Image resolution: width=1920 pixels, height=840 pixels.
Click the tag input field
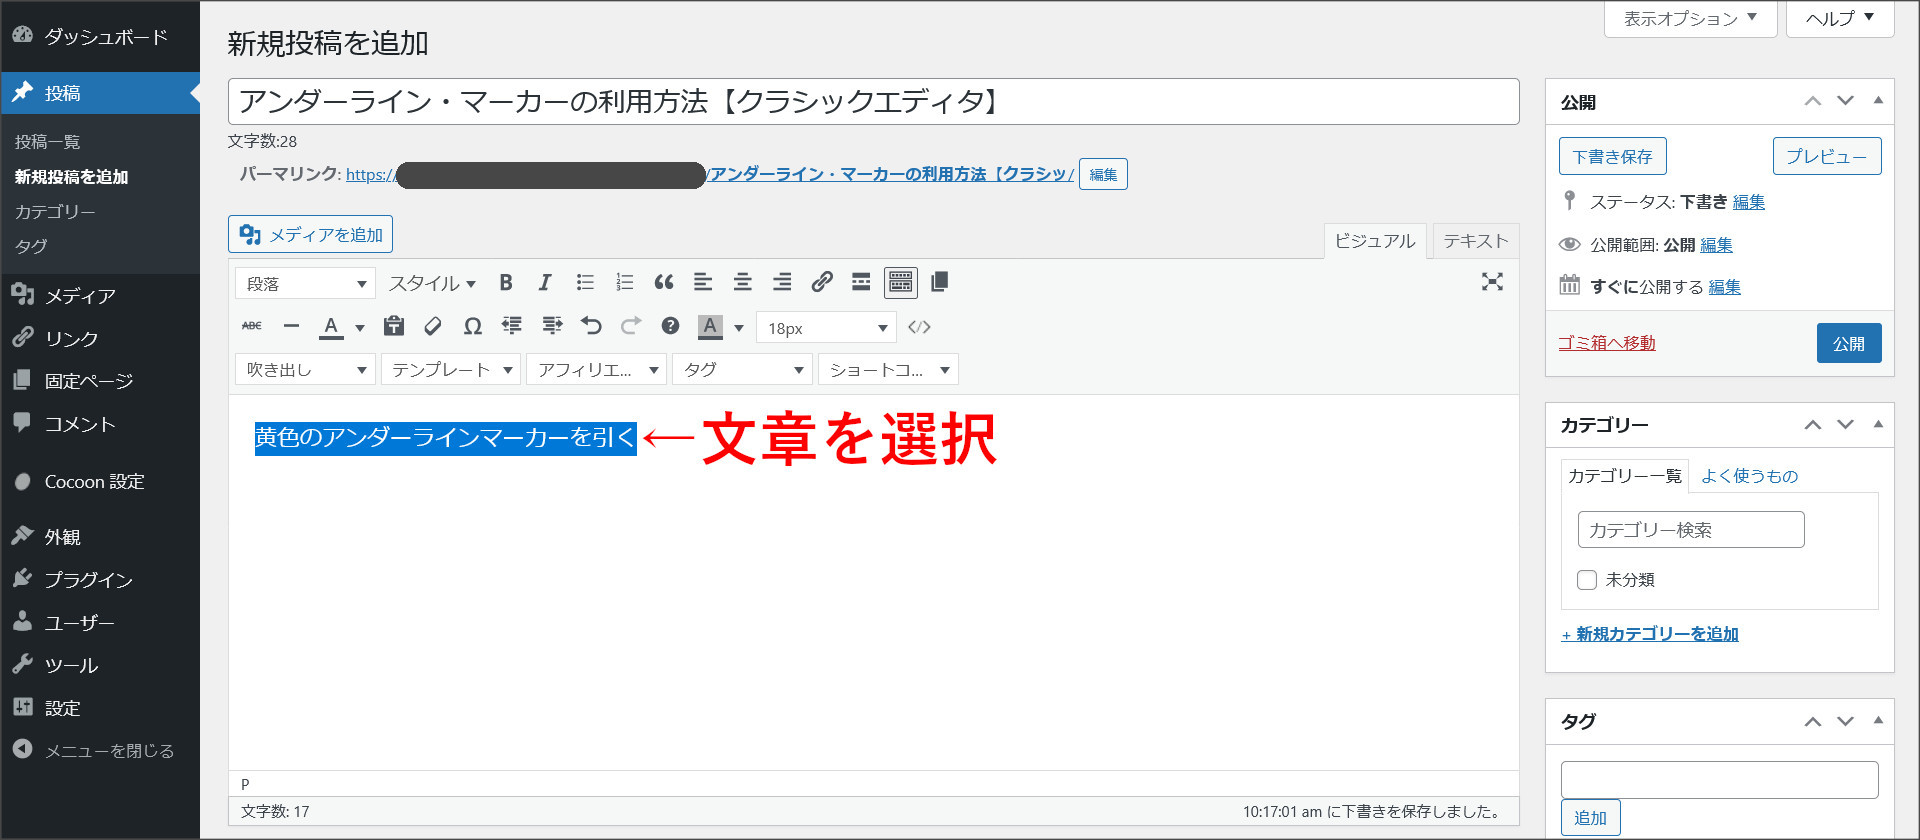tap(1719, 780)
